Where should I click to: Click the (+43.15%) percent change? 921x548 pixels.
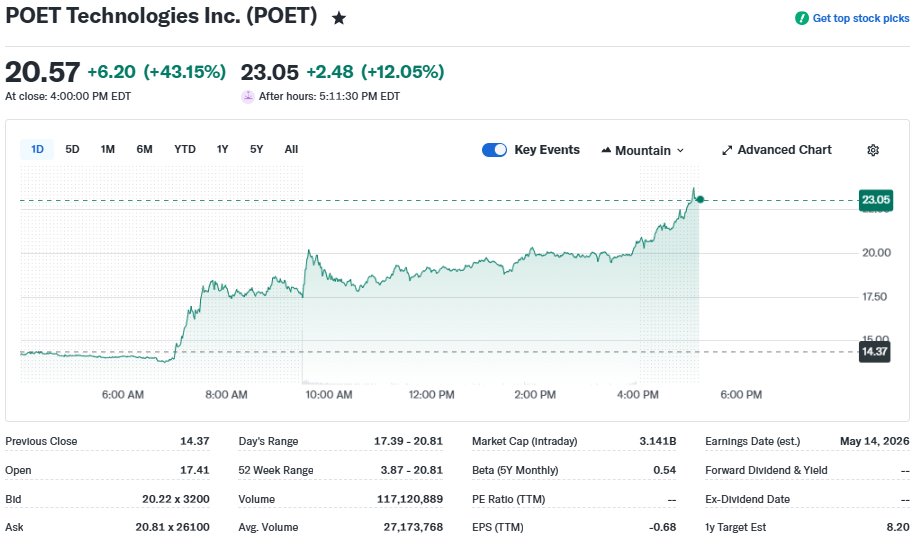pyautogui.click(x=184, y=72)
